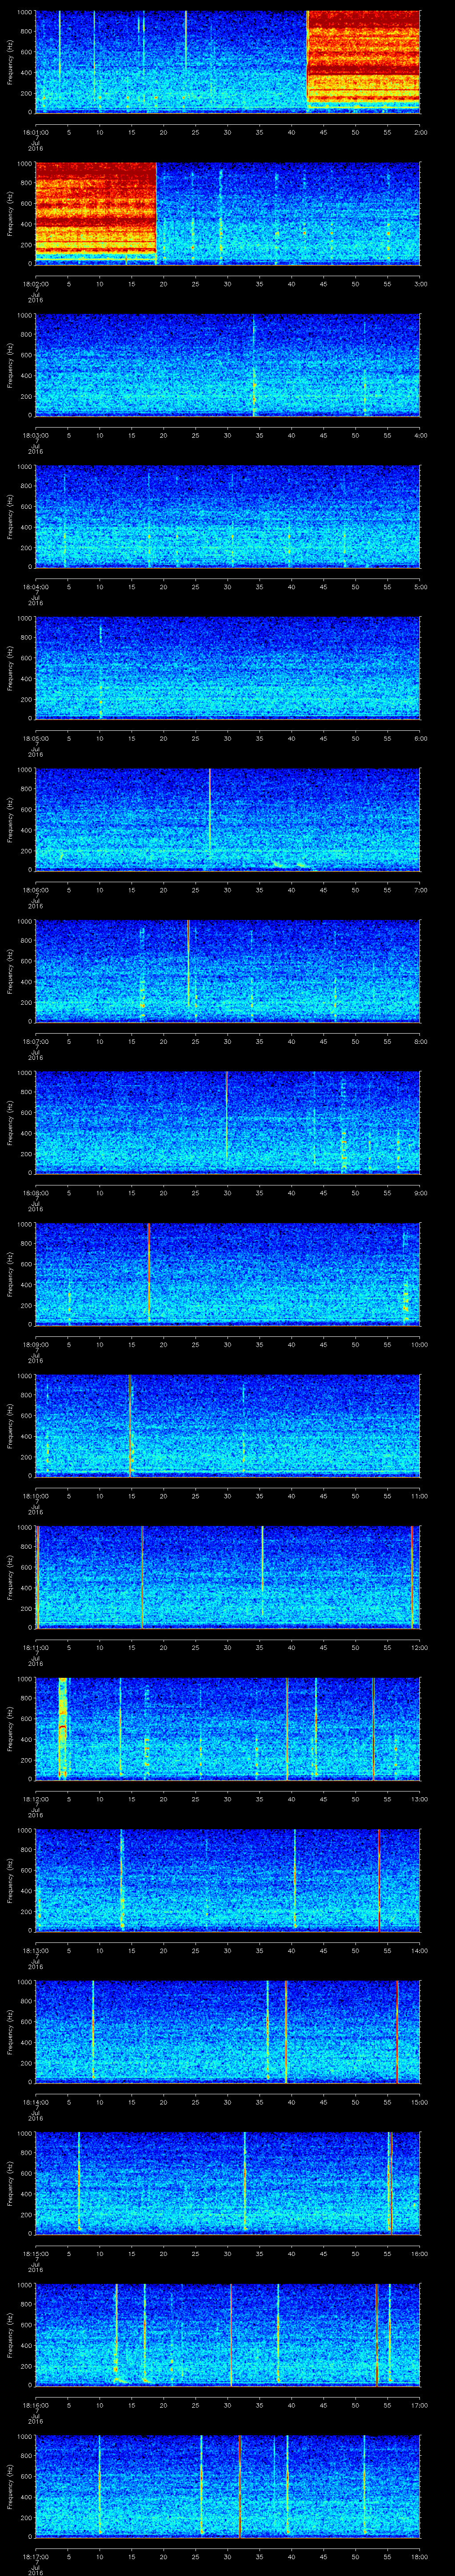Viewport: 455px width, 2576px height.
Task: Open the spectrogram panel starting at 18:03:00
Action: 227,364
